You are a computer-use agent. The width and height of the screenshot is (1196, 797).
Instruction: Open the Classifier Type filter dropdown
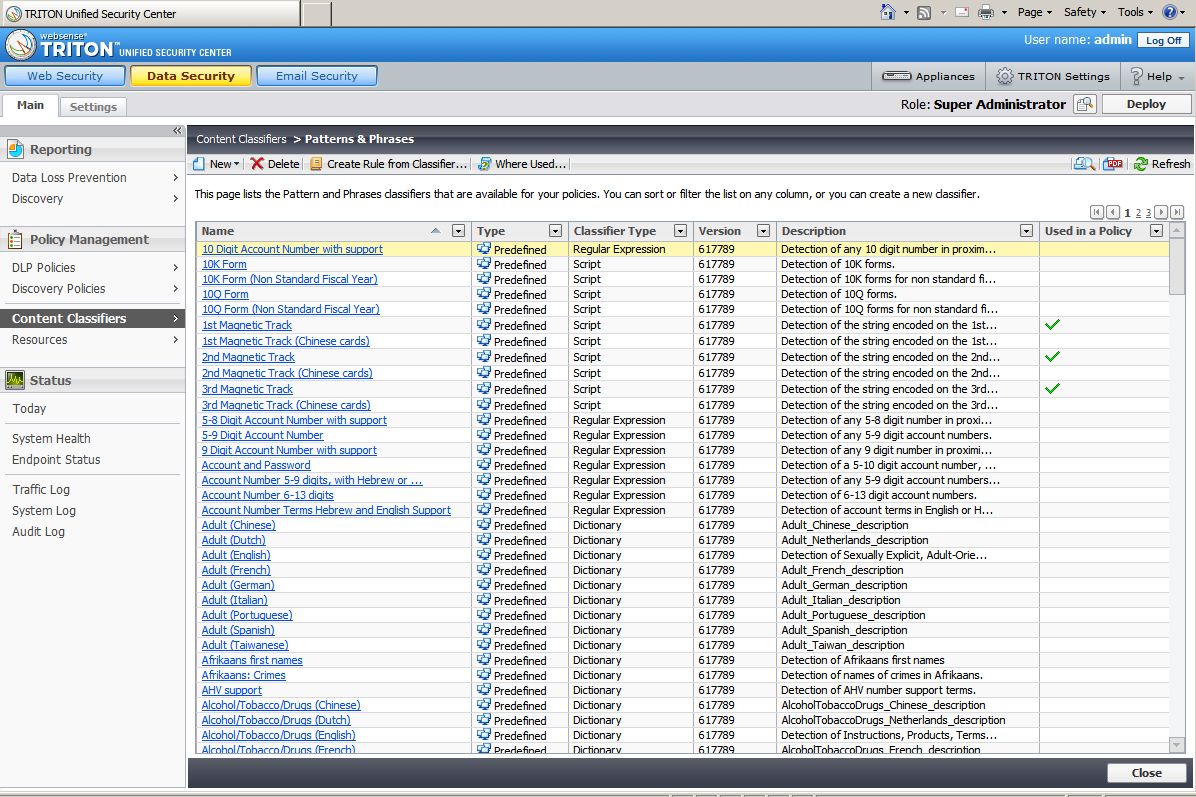680,231
